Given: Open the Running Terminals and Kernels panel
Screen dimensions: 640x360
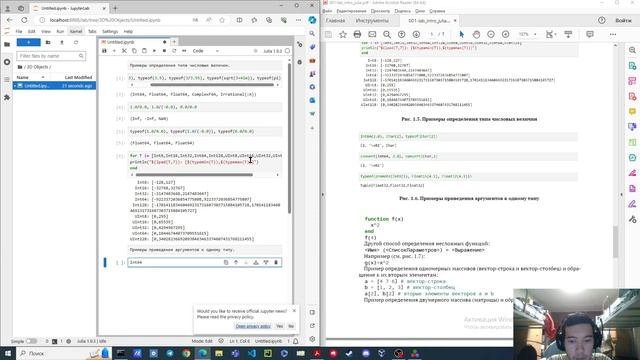Looking at the screenshot, I should point(7,62).
